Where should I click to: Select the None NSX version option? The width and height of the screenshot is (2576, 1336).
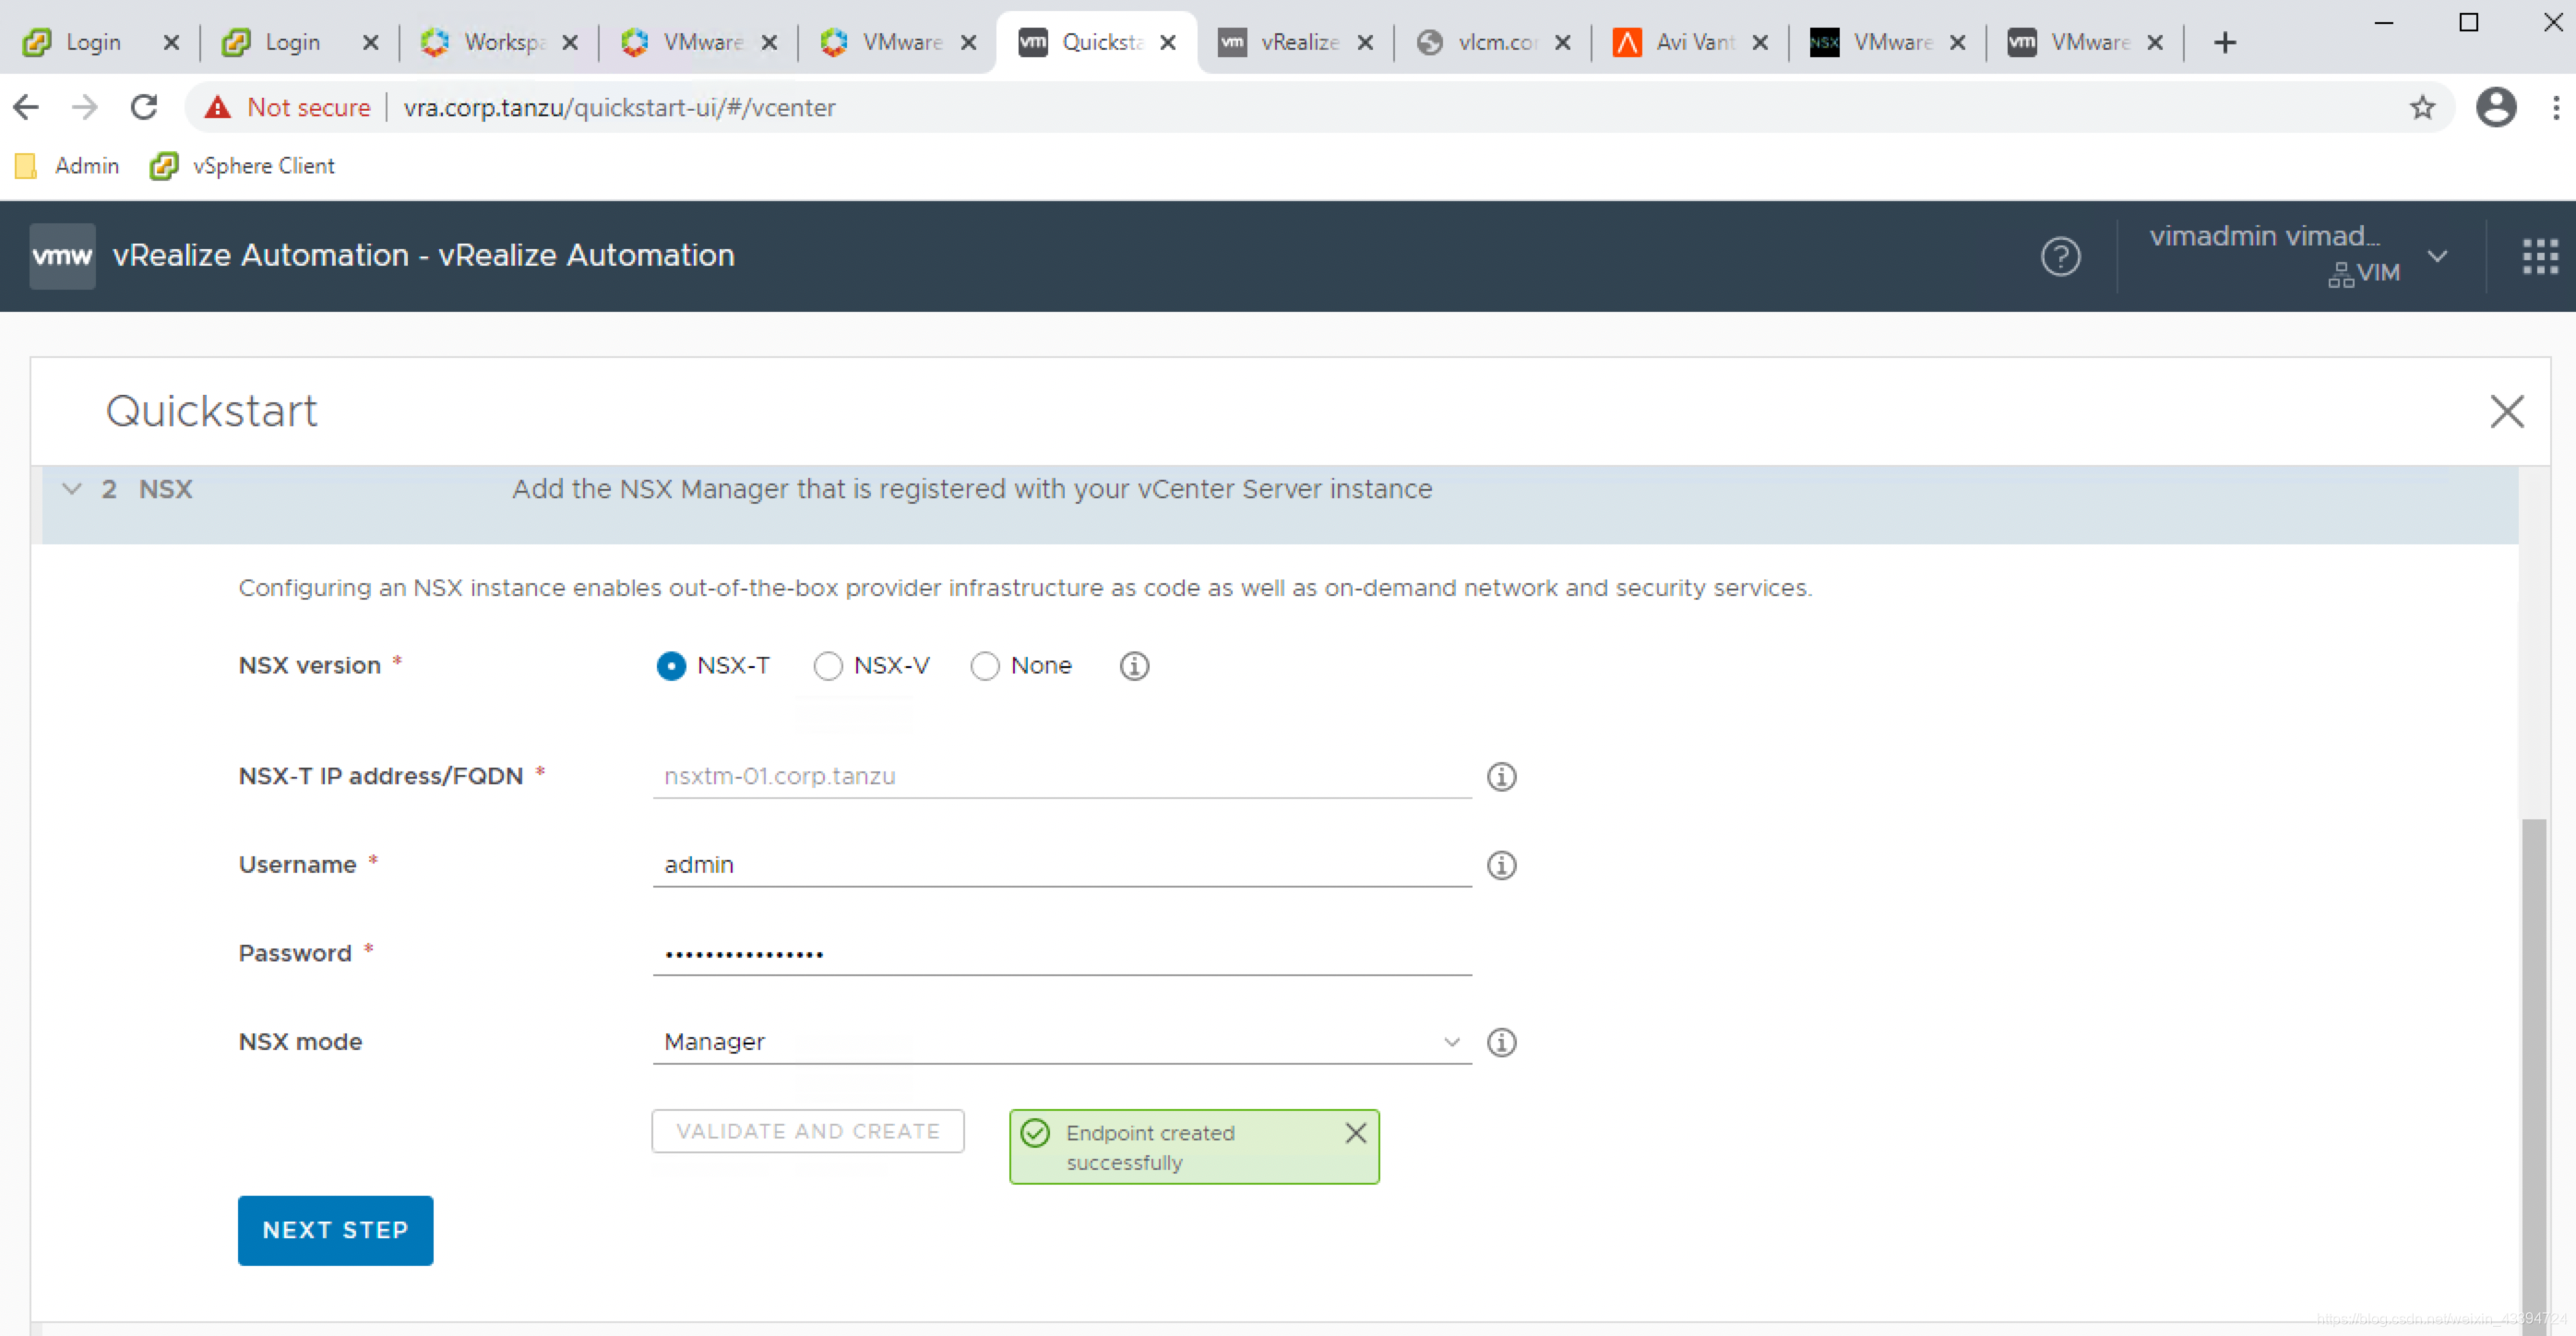[x=984, y=666]
